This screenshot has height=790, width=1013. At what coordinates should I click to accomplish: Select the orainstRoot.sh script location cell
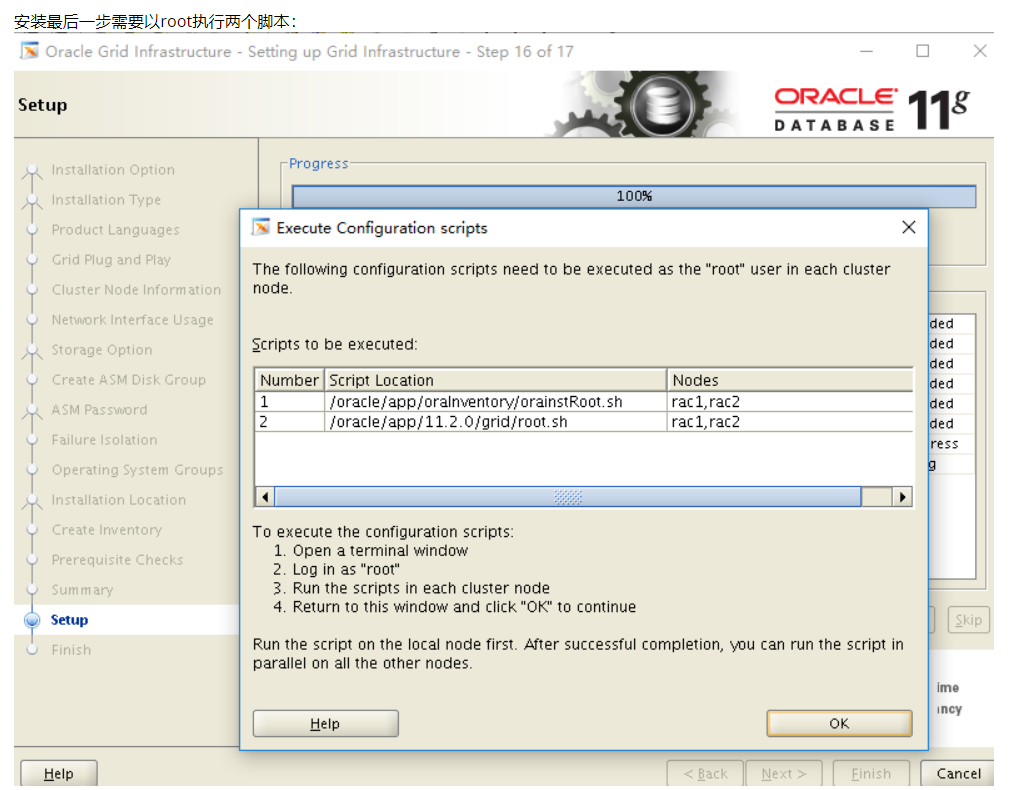pyautogui.click(x=495, y=402)
